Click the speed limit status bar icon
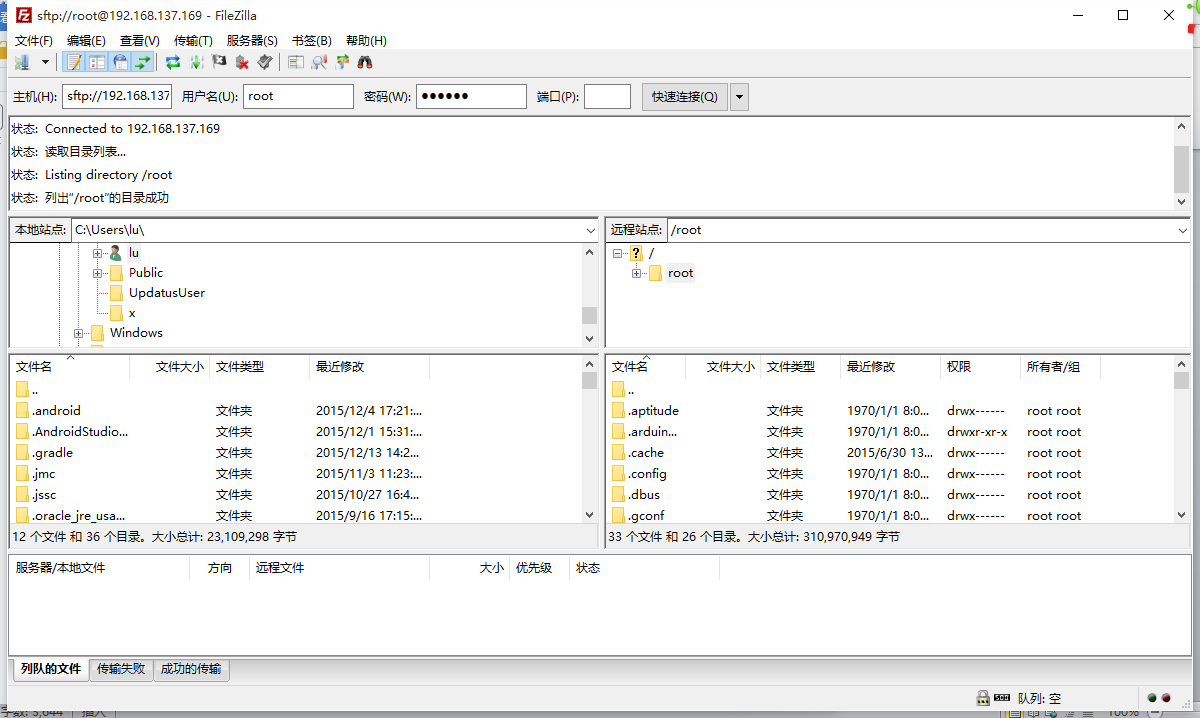The height and width of the screenshot is (718, 1200). (x=1004, y=698)
